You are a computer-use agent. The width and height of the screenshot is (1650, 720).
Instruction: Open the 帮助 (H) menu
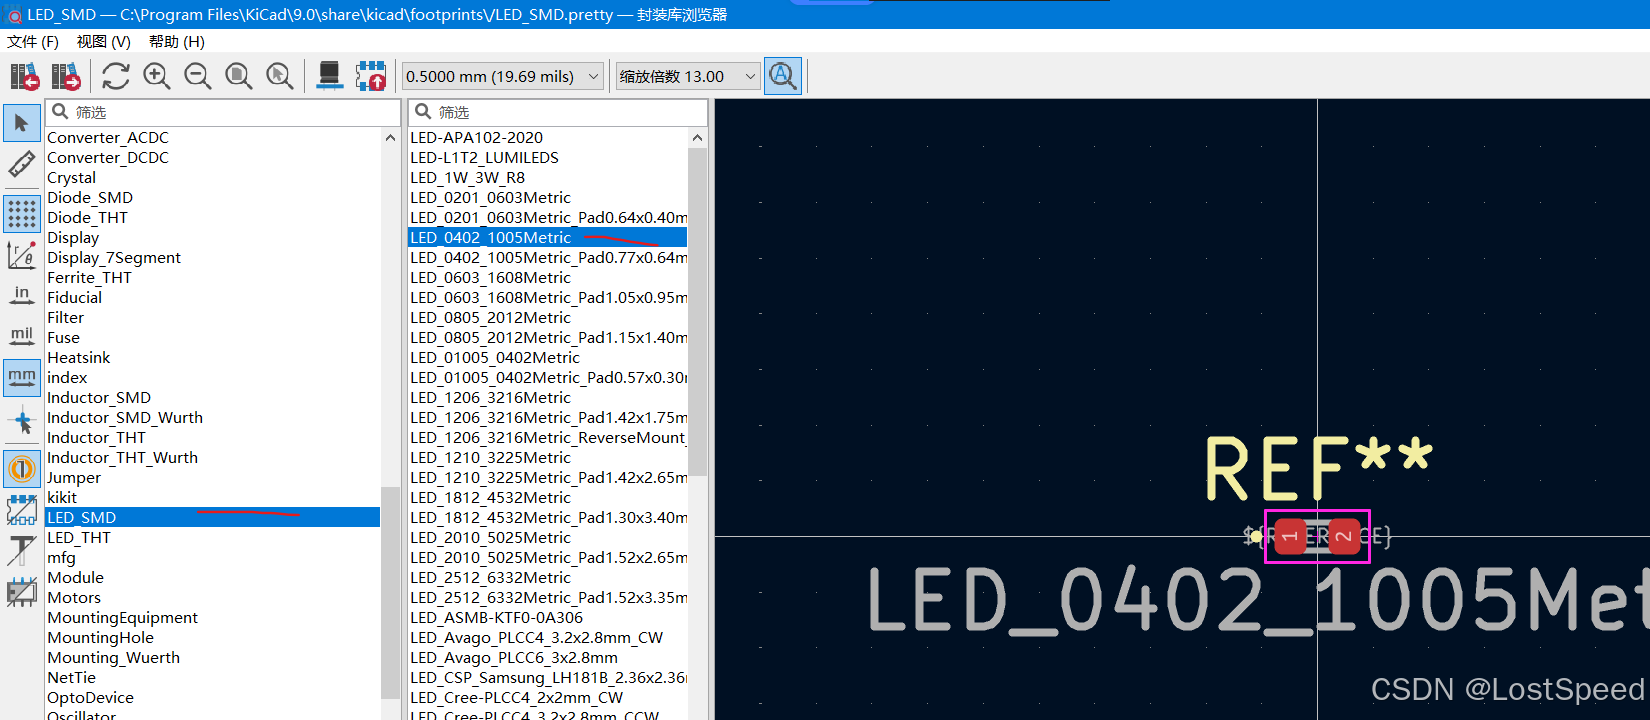[x=177, y=41]
